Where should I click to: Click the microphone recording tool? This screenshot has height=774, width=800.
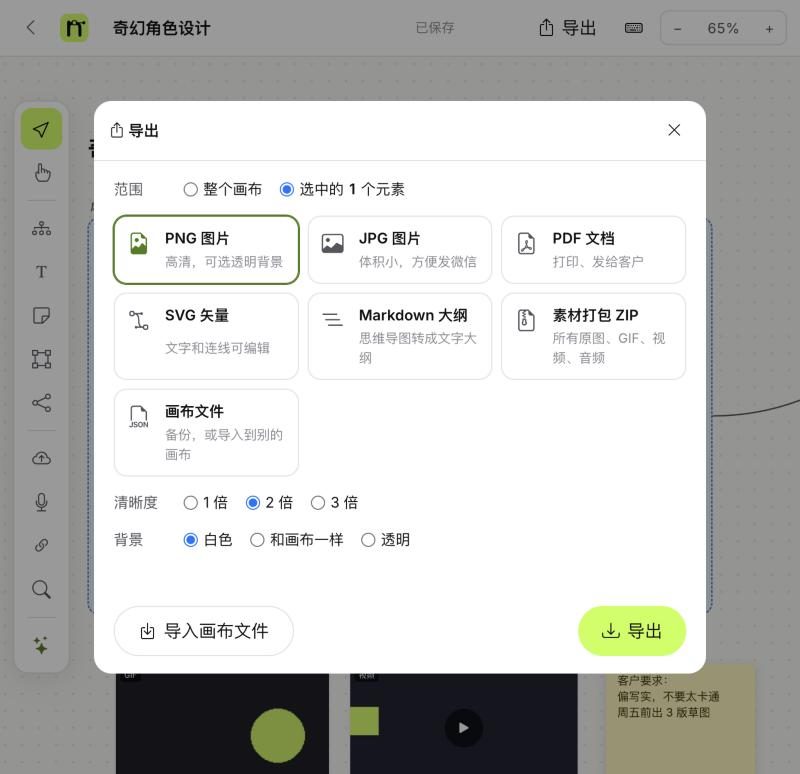pyautogui.click(x=41, y=502)
